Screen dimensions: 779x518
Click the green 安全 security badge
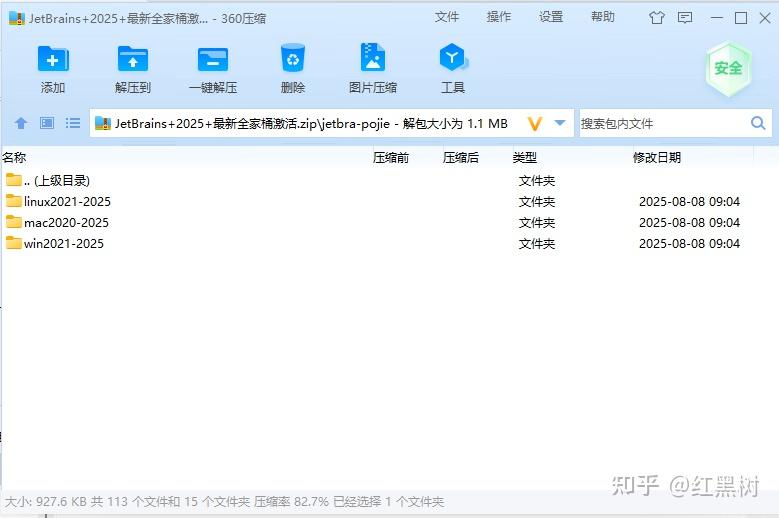(x=728, y=68)
